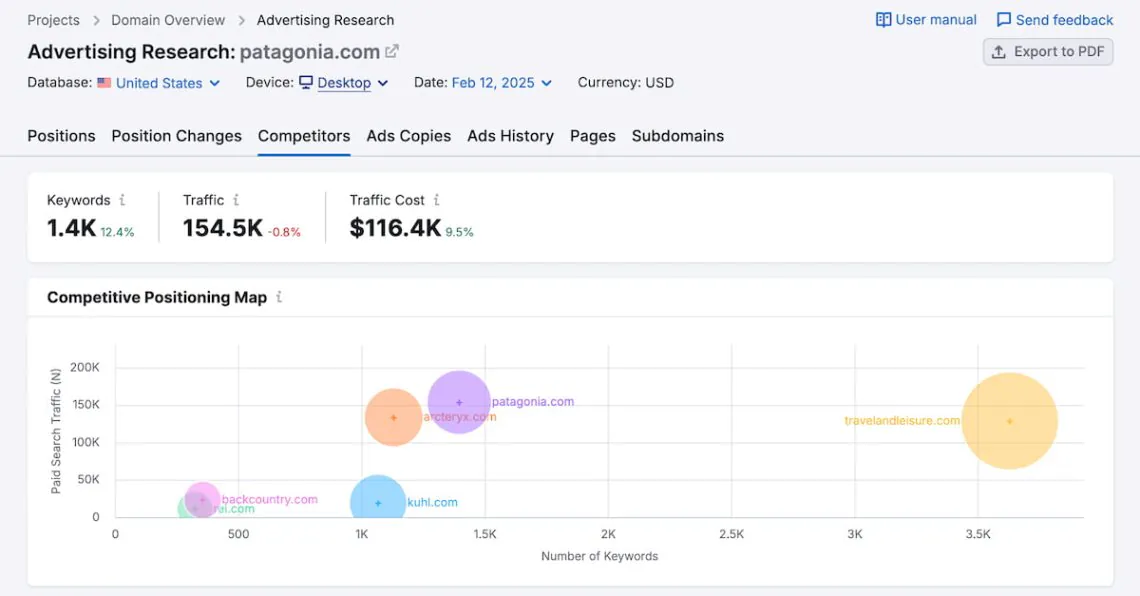Click the Currency: USD text
Image resolution: width=1140 pixels, height=596 pixels.
[626, 83]
